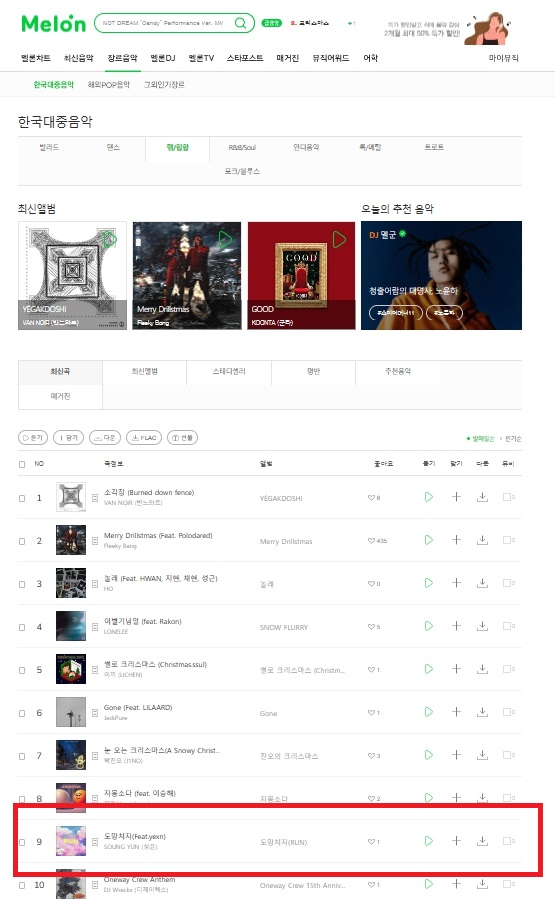Play the GOOD album by KOONTA from thumbnail overlay

click(x=339, y=239)
